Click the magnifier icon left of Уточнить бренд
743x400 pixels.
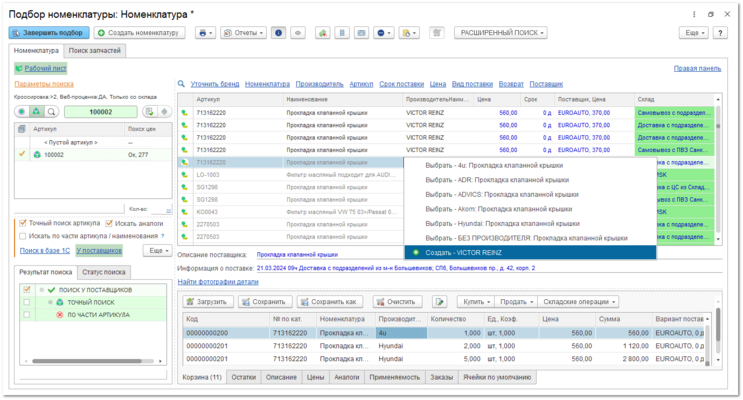(181, 84)
